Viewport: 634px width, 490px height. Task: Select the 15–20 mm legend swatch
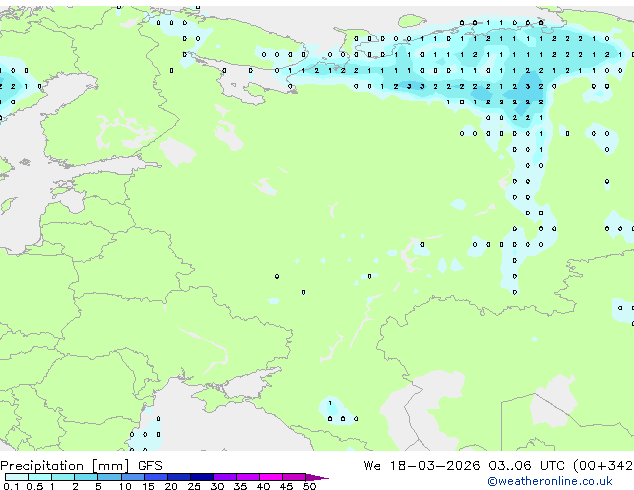[x=156, y=477]
